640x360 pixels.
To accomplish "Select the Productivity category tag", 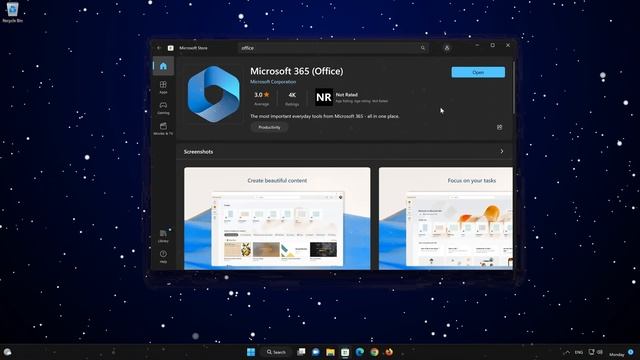I will tap(269, 127).
